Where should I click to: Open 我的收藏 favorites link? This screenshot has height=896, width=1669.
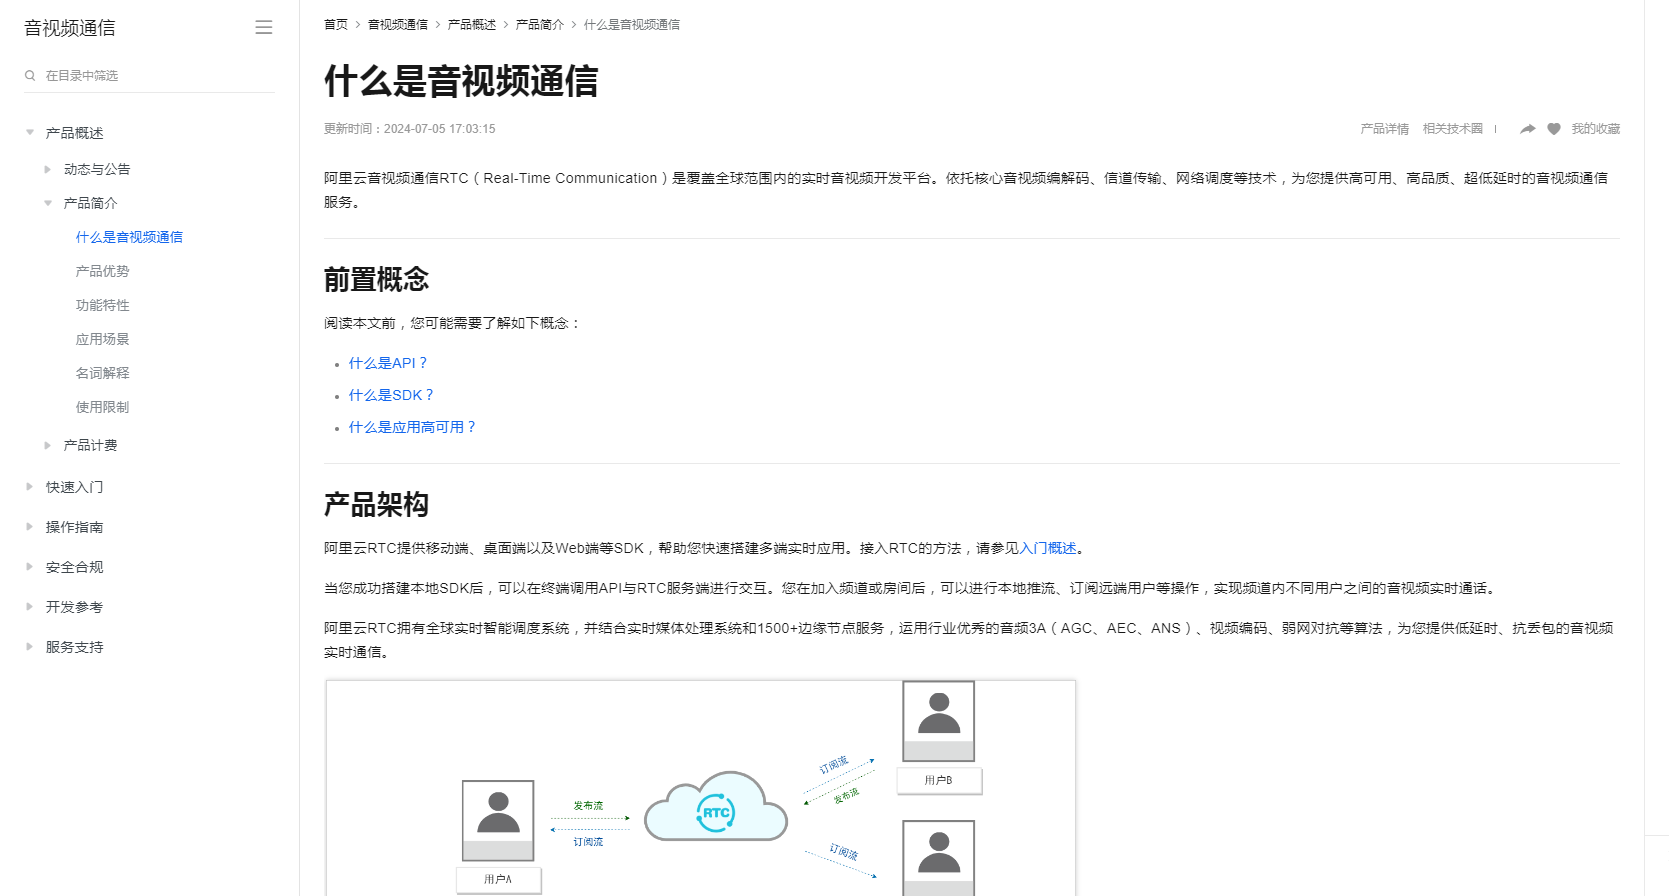(x=1595, y=129)
